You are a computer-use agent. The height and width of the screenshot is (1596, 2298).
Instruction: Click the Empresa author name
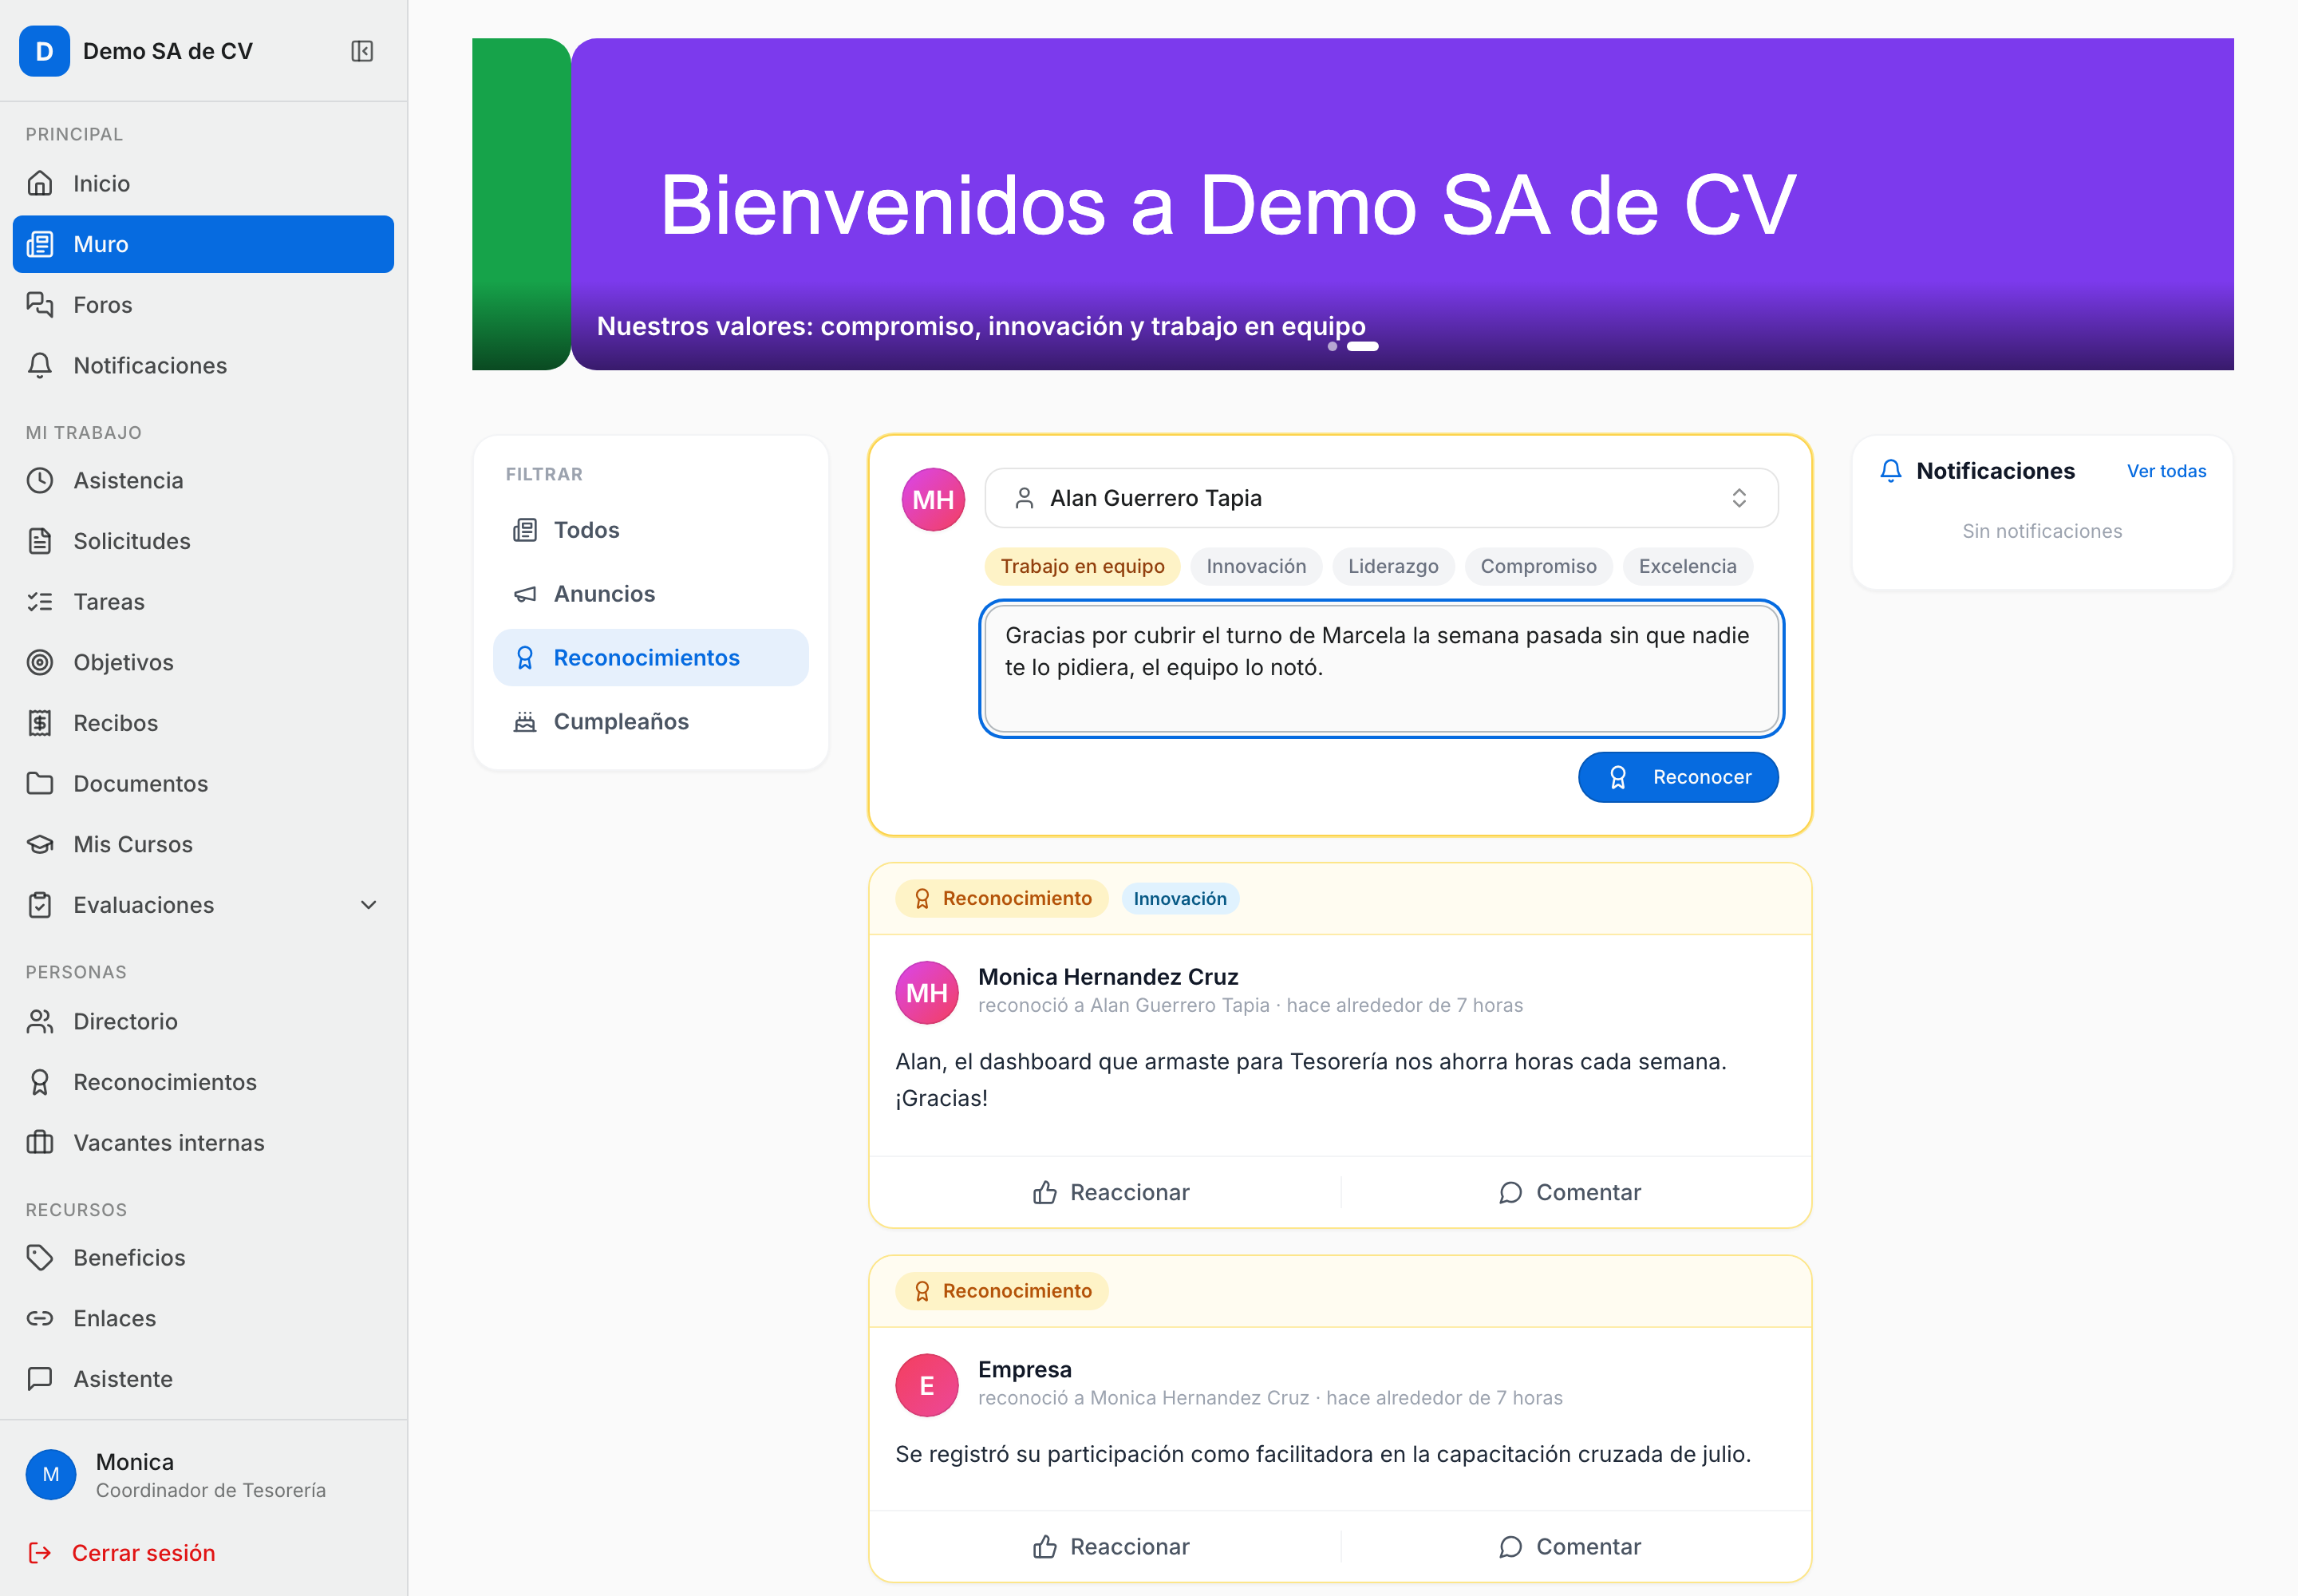click(x=1024, y=1370)
